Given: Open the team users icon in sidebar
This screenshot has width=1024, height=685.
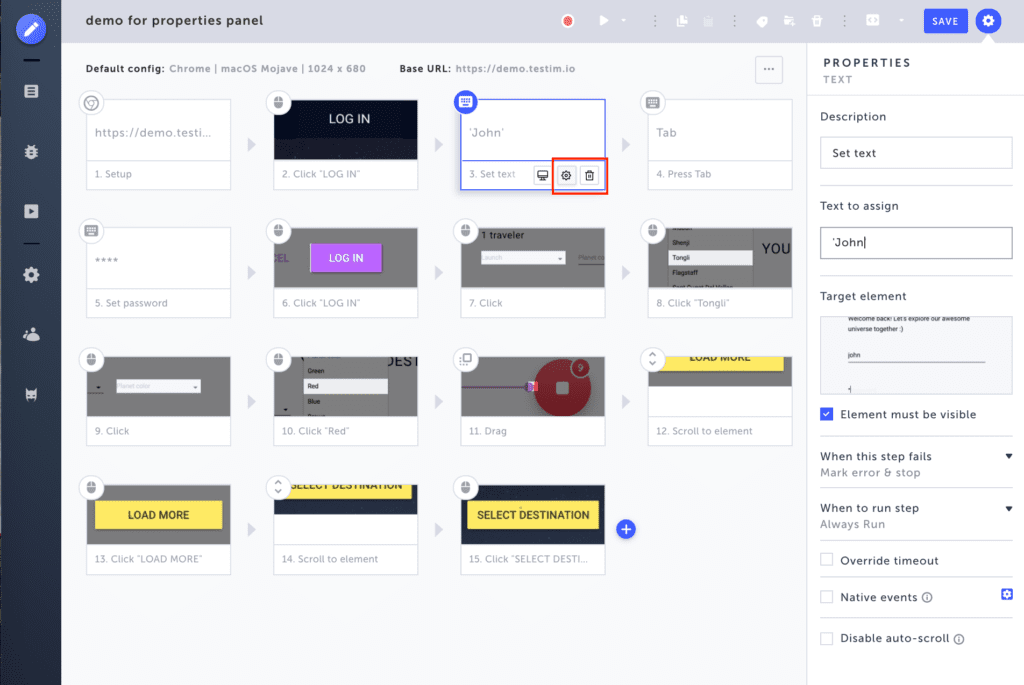Looking at the screenshot, I should click(31, 335).
